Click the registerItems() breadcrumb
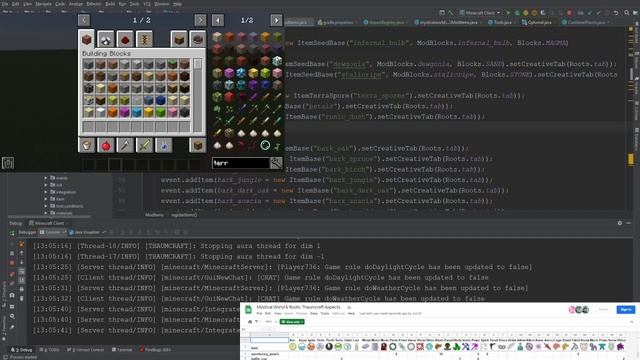 pos(184,215)
